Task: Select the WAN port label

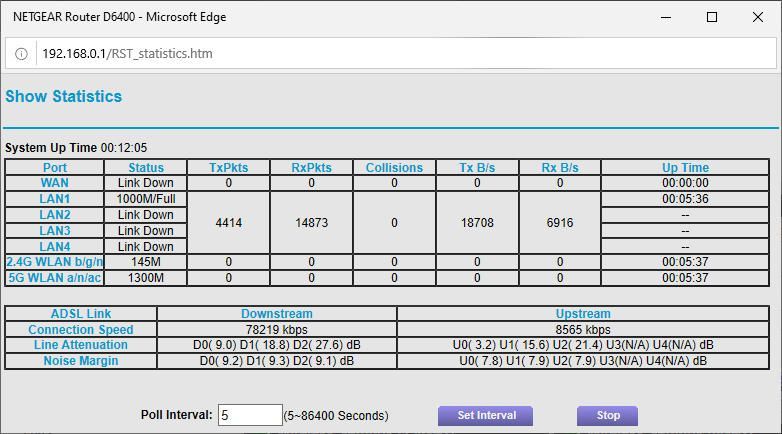Action: 54,183
